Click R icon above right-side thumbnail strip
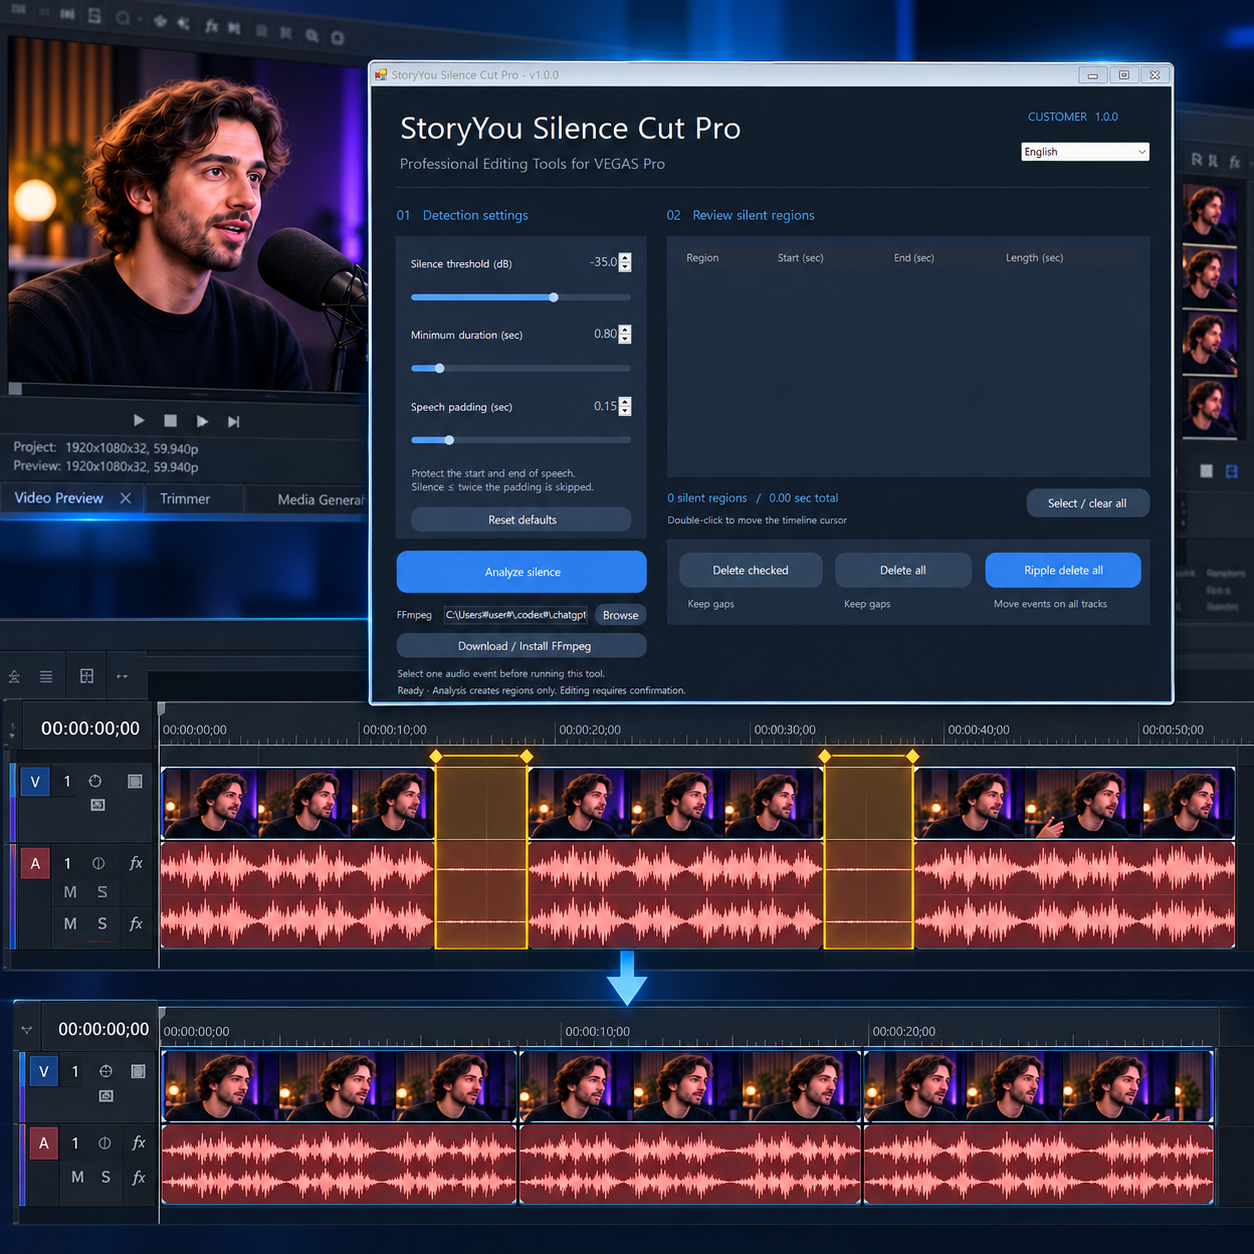This screenshot has height=1254, width=1254. pyautogui.click(x=1197, y=160)
